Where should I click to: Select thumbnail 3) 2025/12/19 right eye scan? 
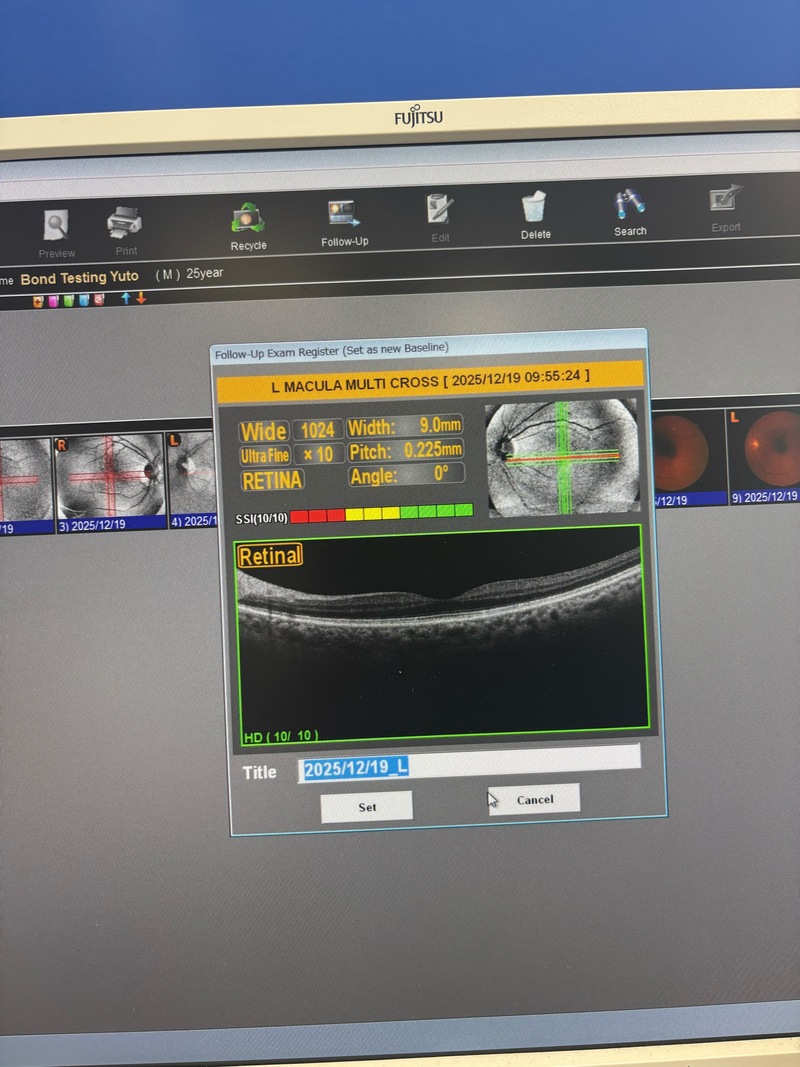[110, 477]
